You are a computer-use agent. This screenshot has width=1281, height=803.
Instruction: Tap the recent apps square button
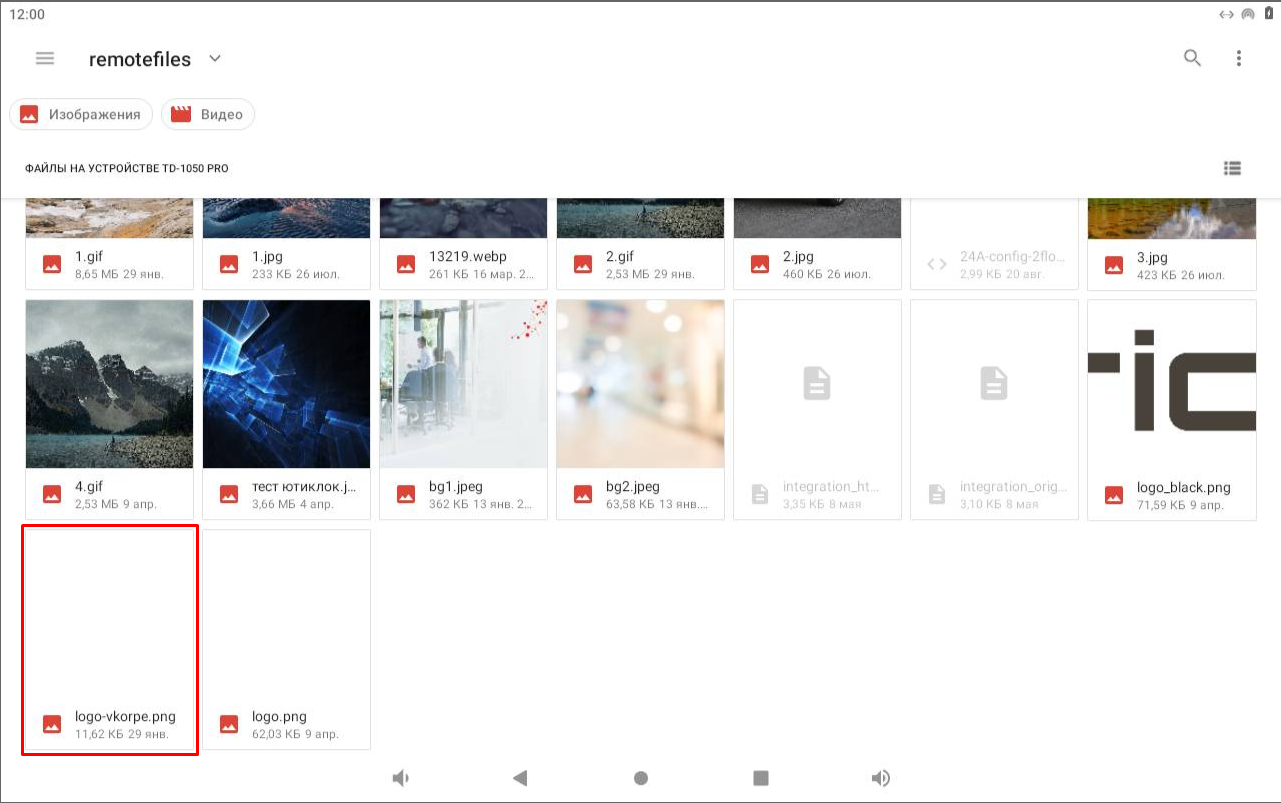tap(761, 778)
